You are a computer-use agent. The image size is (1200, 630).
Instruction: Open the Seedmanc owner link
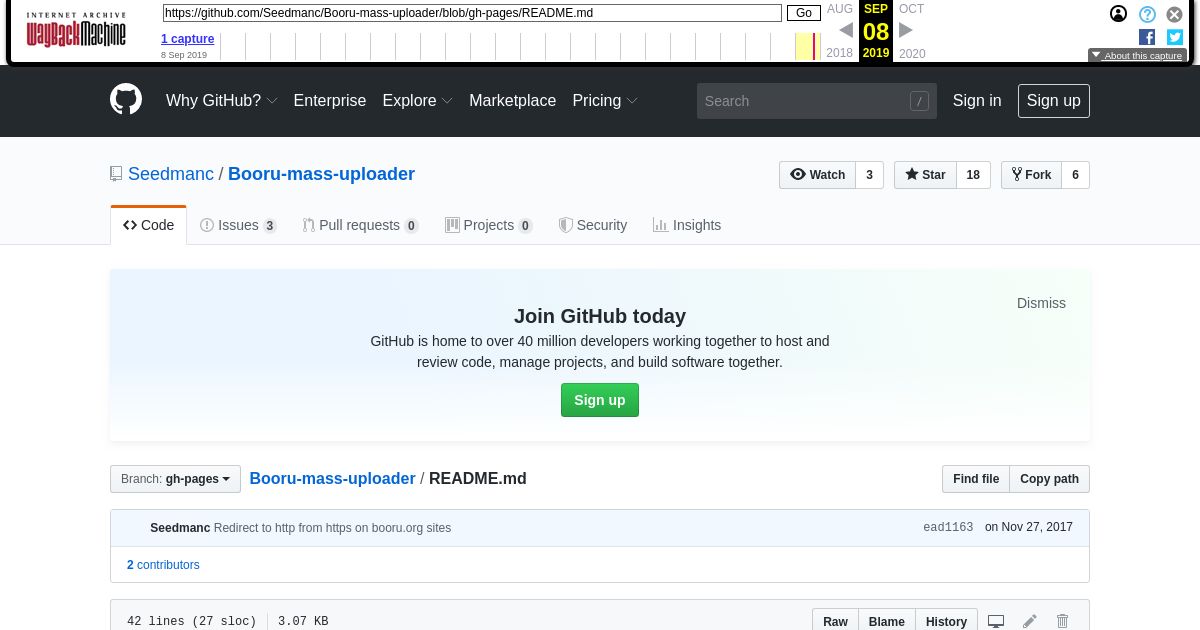click(171, 174)
